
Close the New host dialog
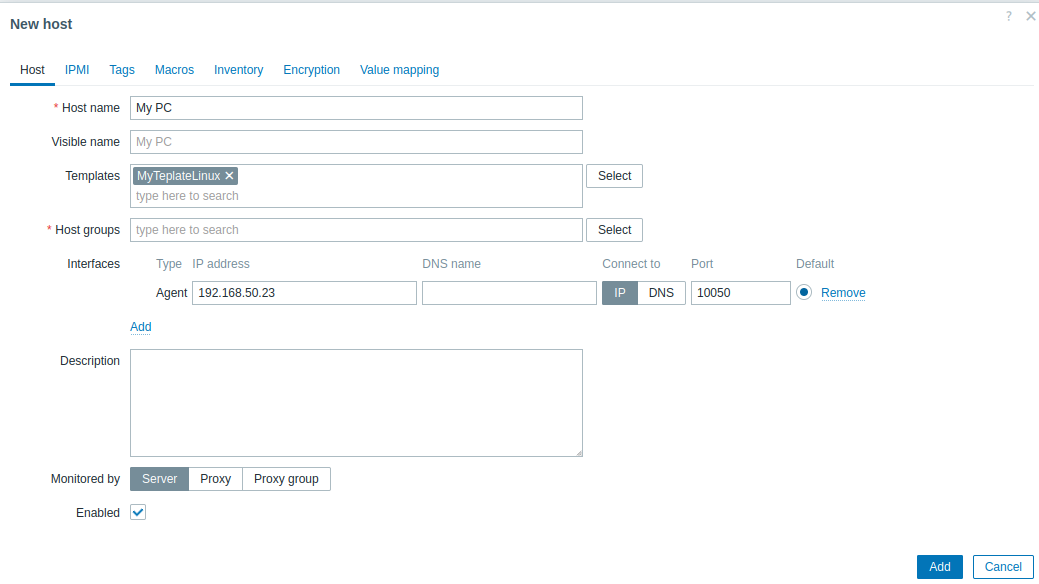pos(1030,16)
